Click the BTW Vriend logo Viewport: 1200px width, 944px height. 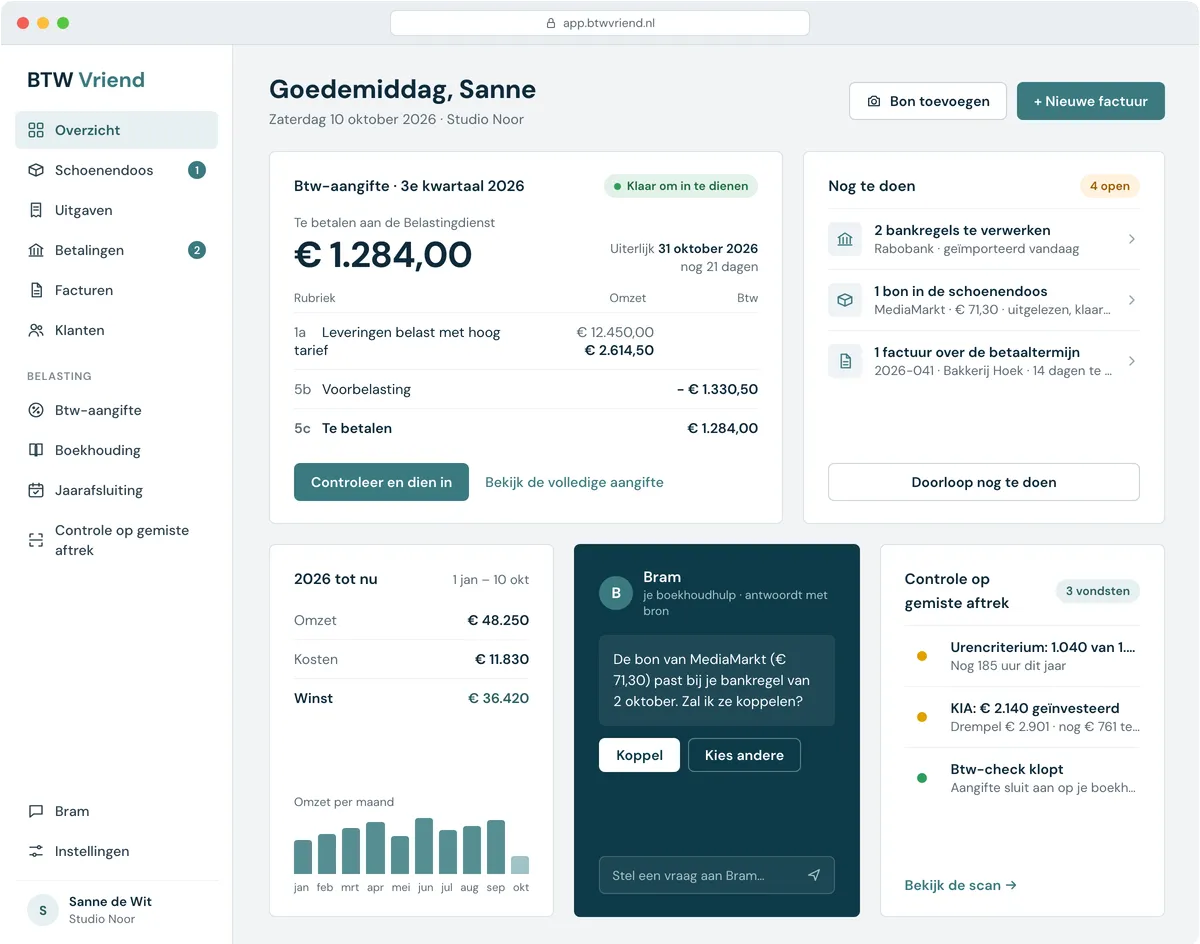point(86,80)
